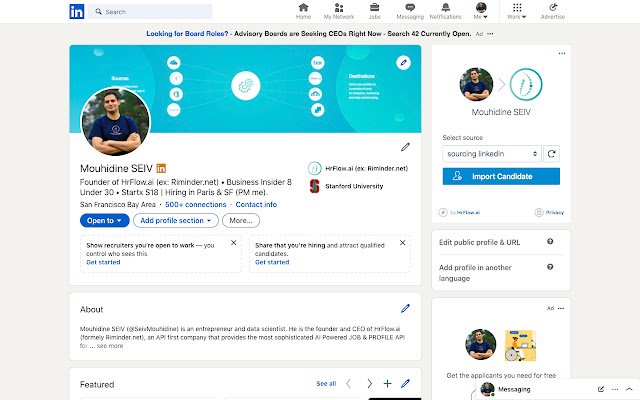
Task: Go to previous Featured item
Action: (x=349, y=384)
